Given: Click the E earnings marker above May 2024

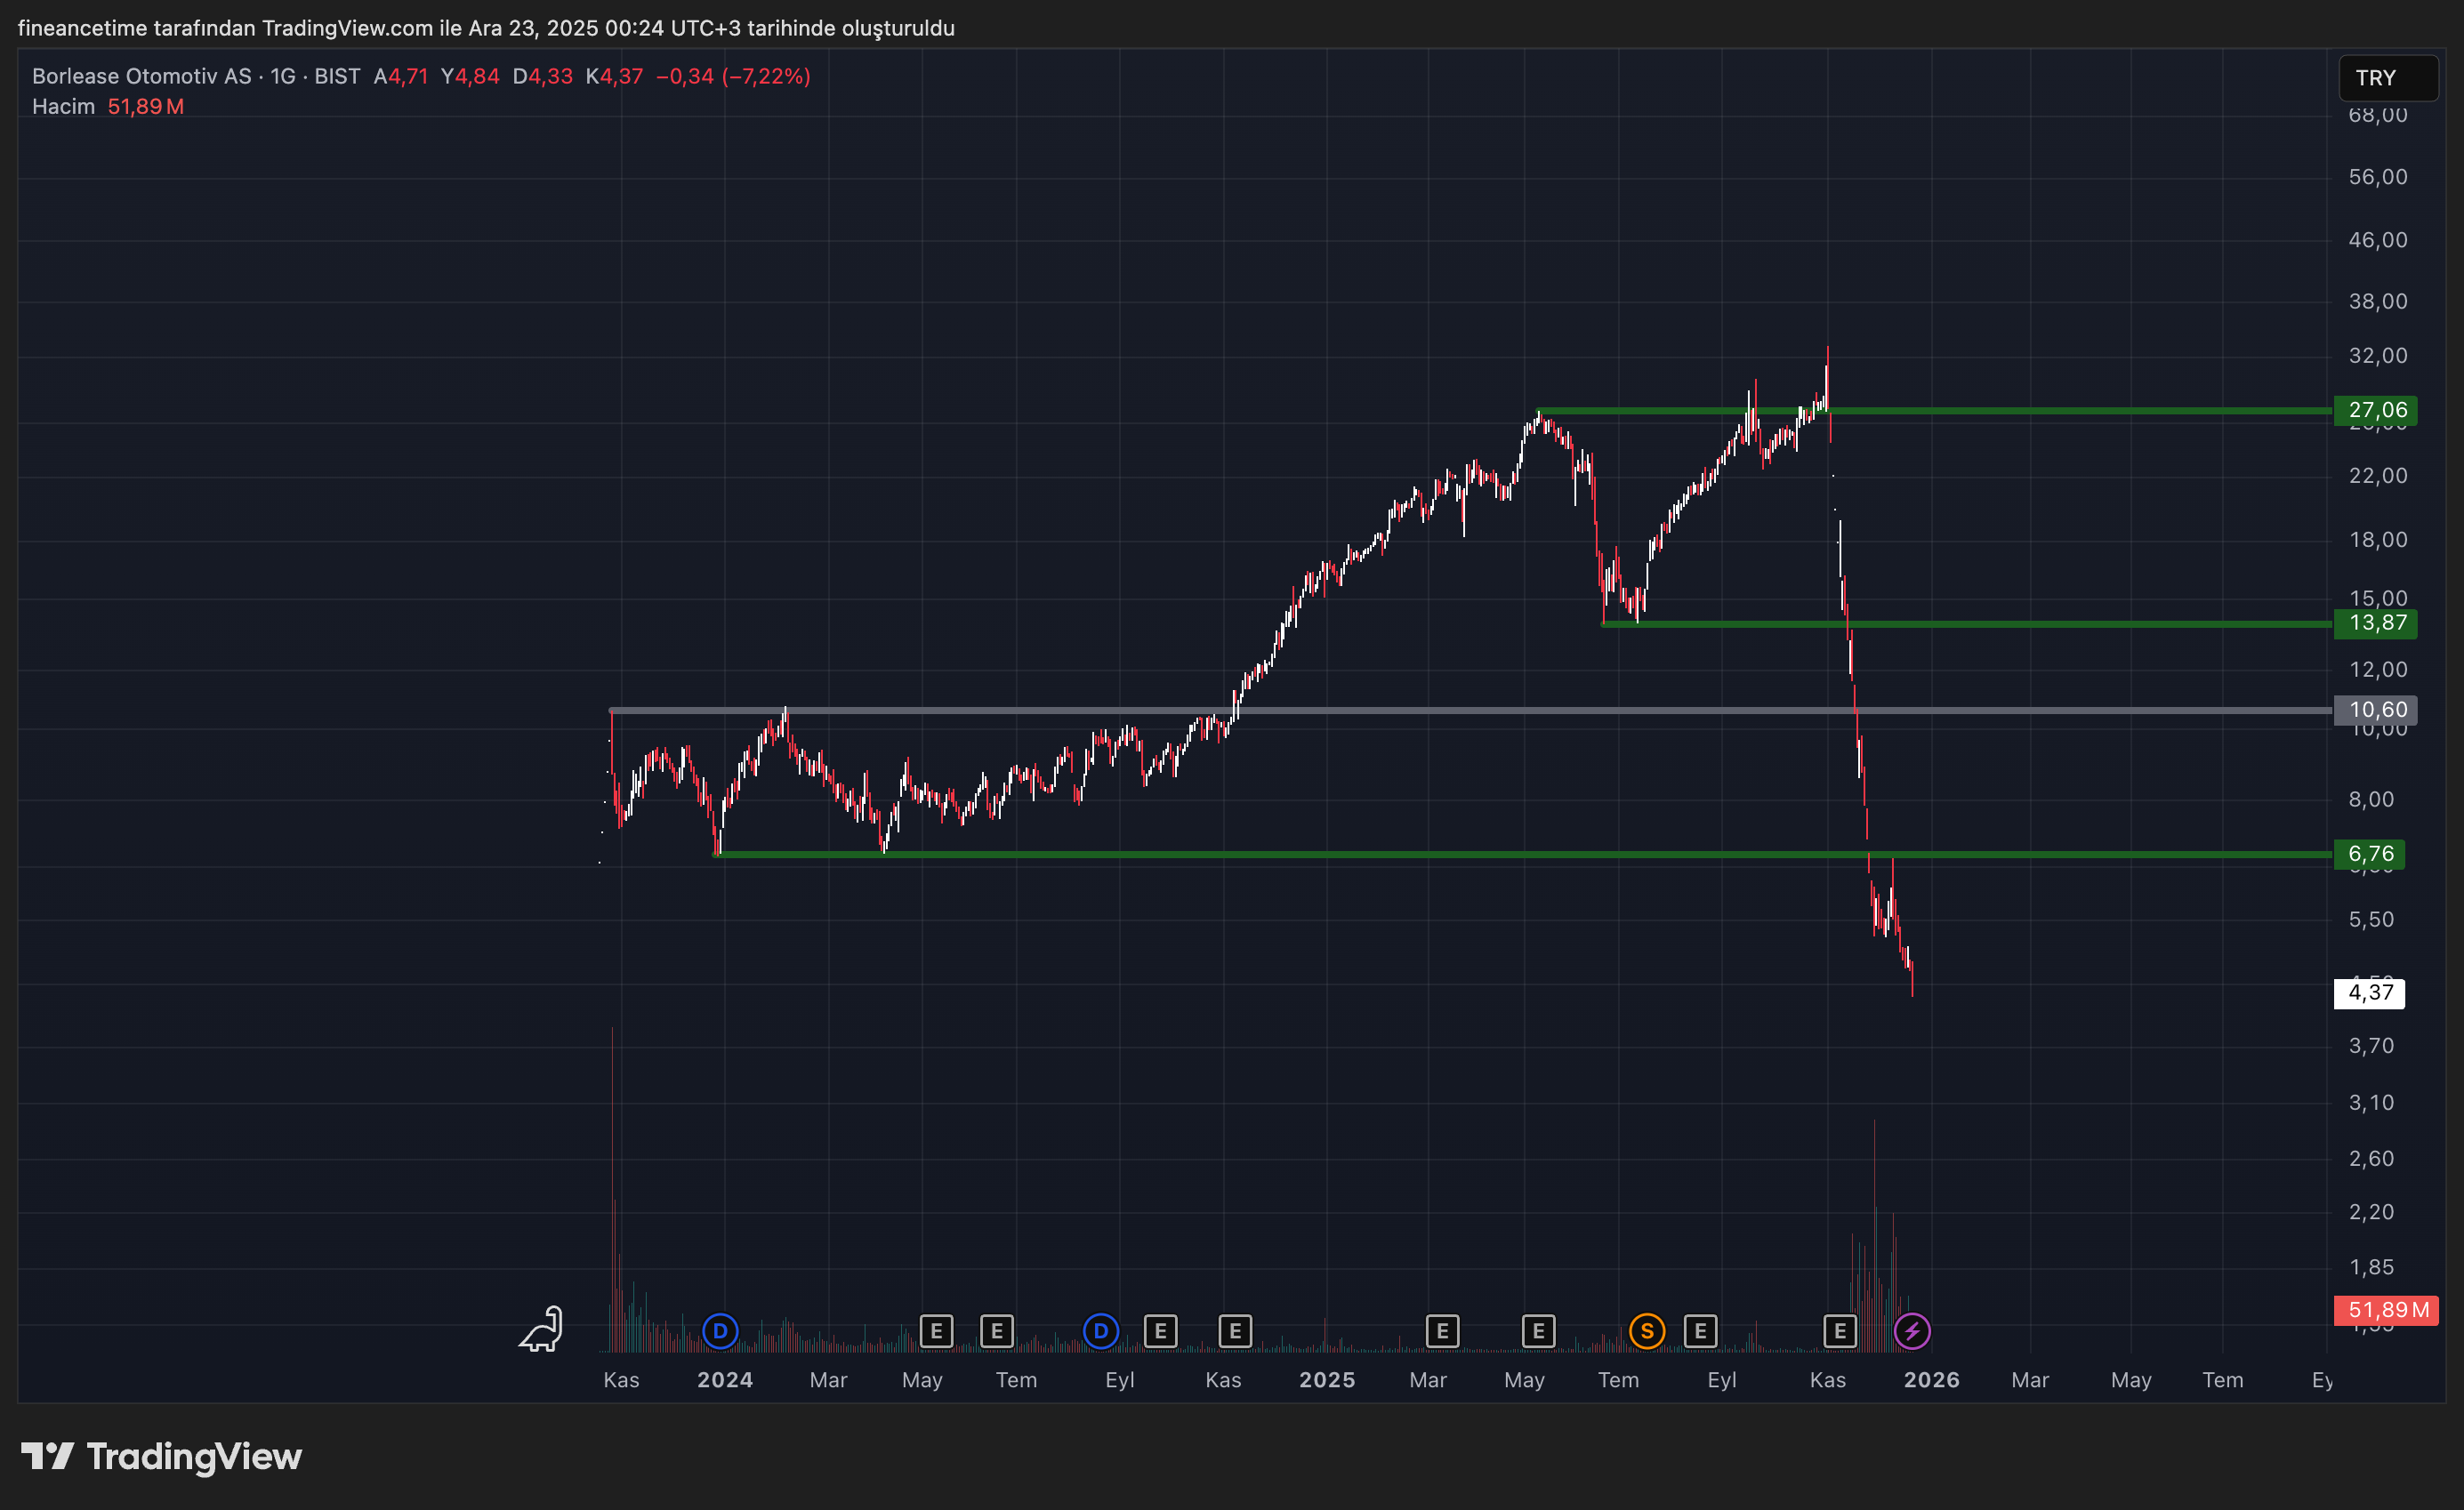Looking at the screenshot, I should pyautogui.click(x=936, y=1331).
